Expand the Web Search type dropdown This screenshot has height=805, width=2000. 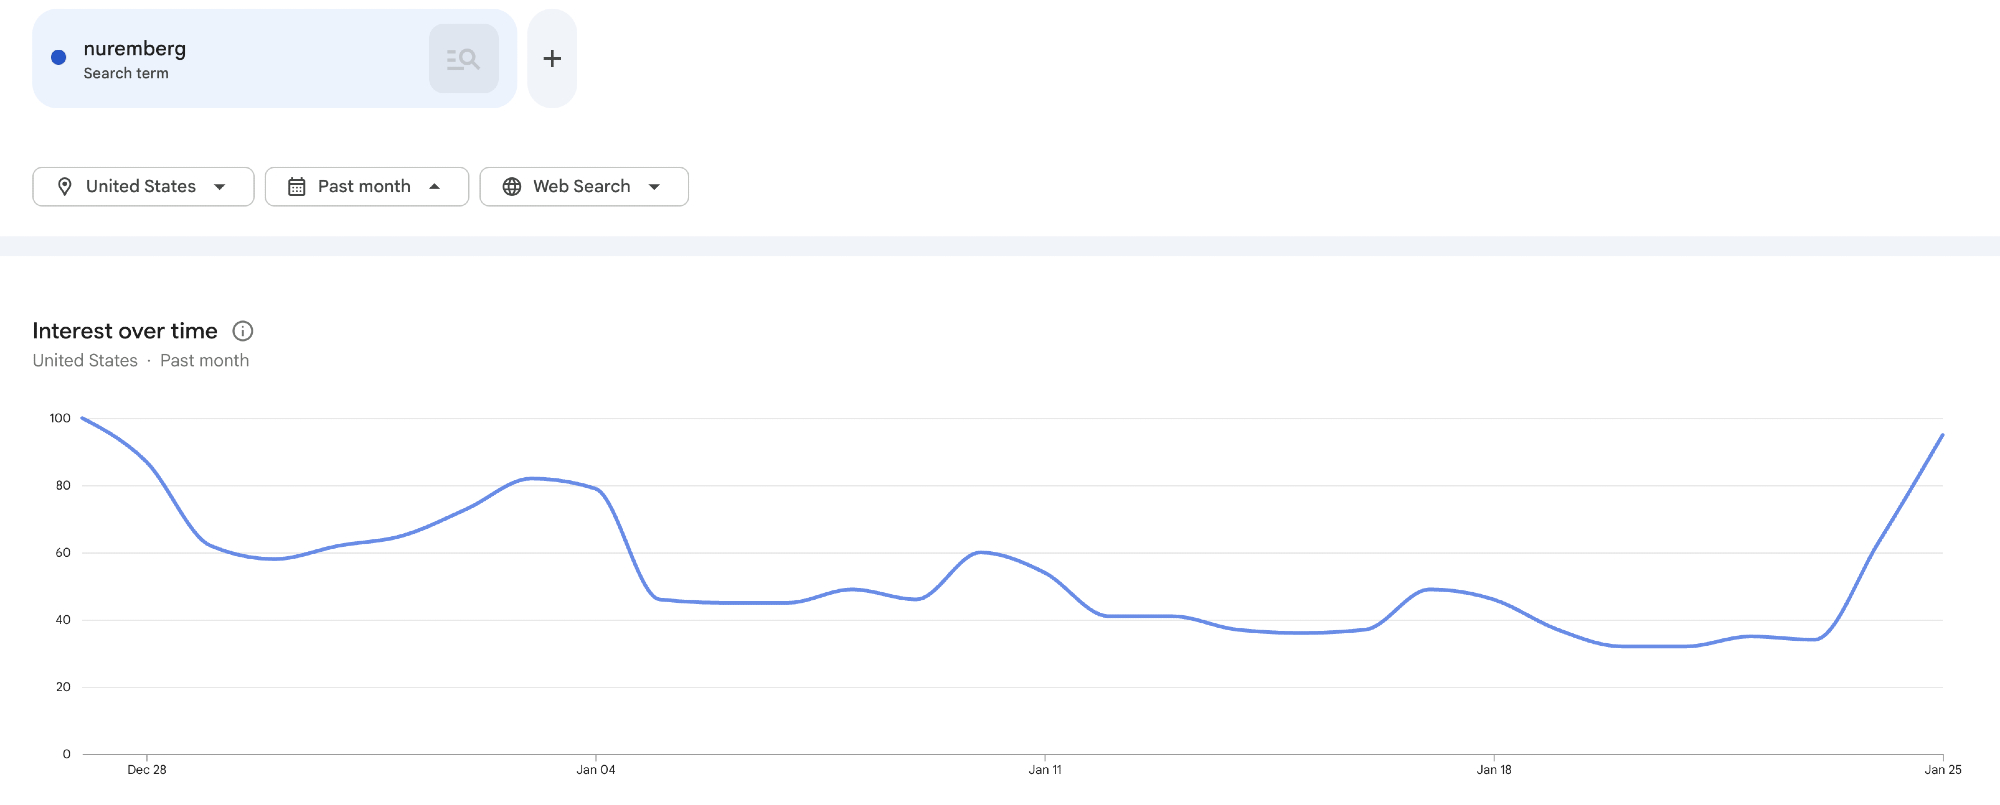point(583,187)
